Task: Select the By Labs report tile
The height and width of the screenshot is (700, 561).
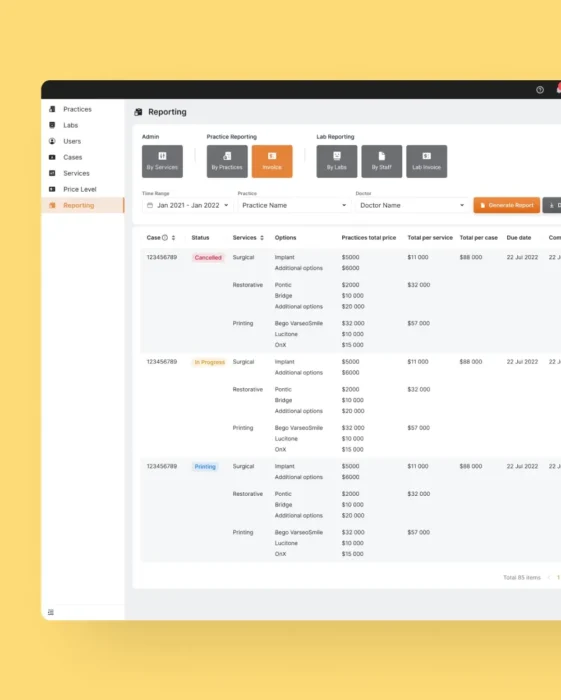Action: 337,161
